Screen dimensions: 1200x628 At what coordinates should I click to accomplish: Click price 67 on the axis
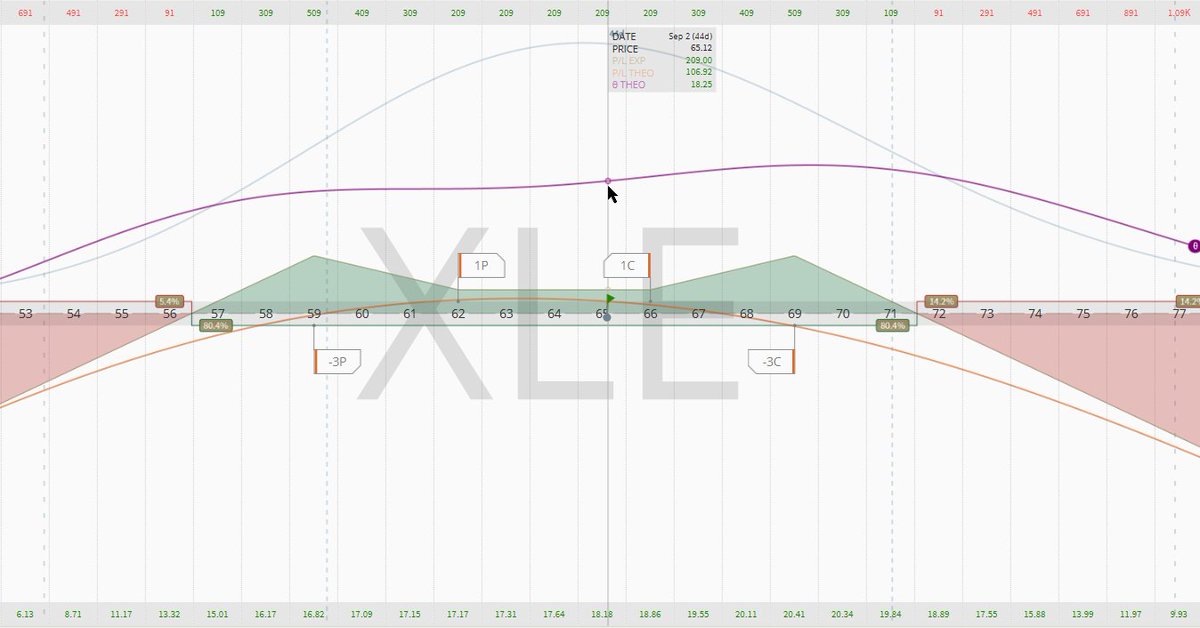(698, 314)
